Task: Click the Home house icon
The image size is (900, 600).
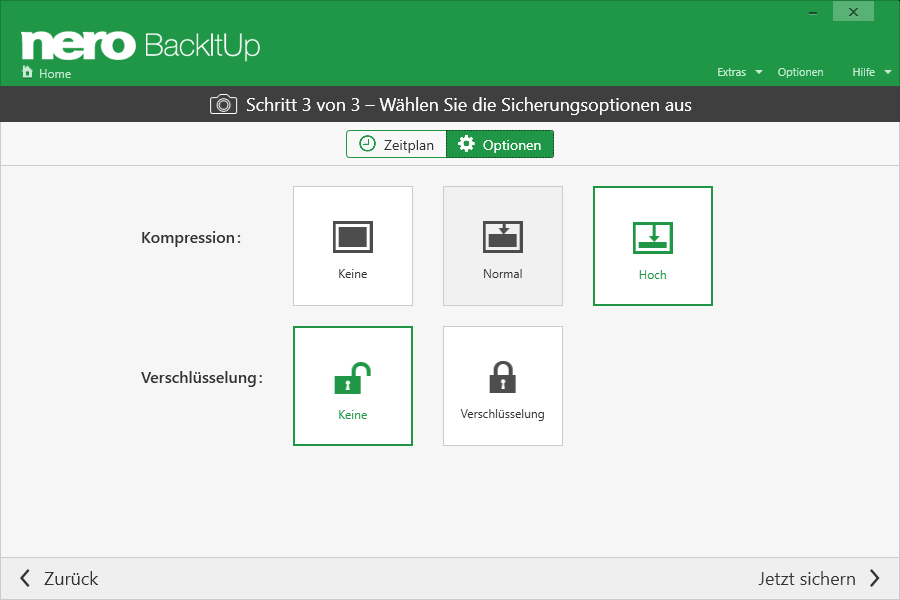Action: [27, 73]
